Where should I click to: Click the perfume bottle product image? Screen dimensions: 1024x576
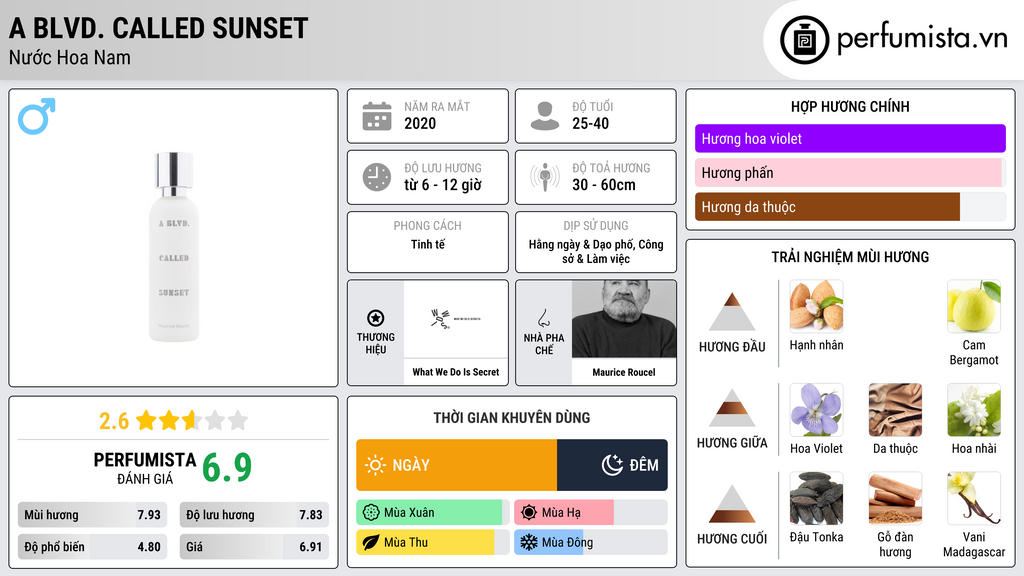click(x=174, y=247)
